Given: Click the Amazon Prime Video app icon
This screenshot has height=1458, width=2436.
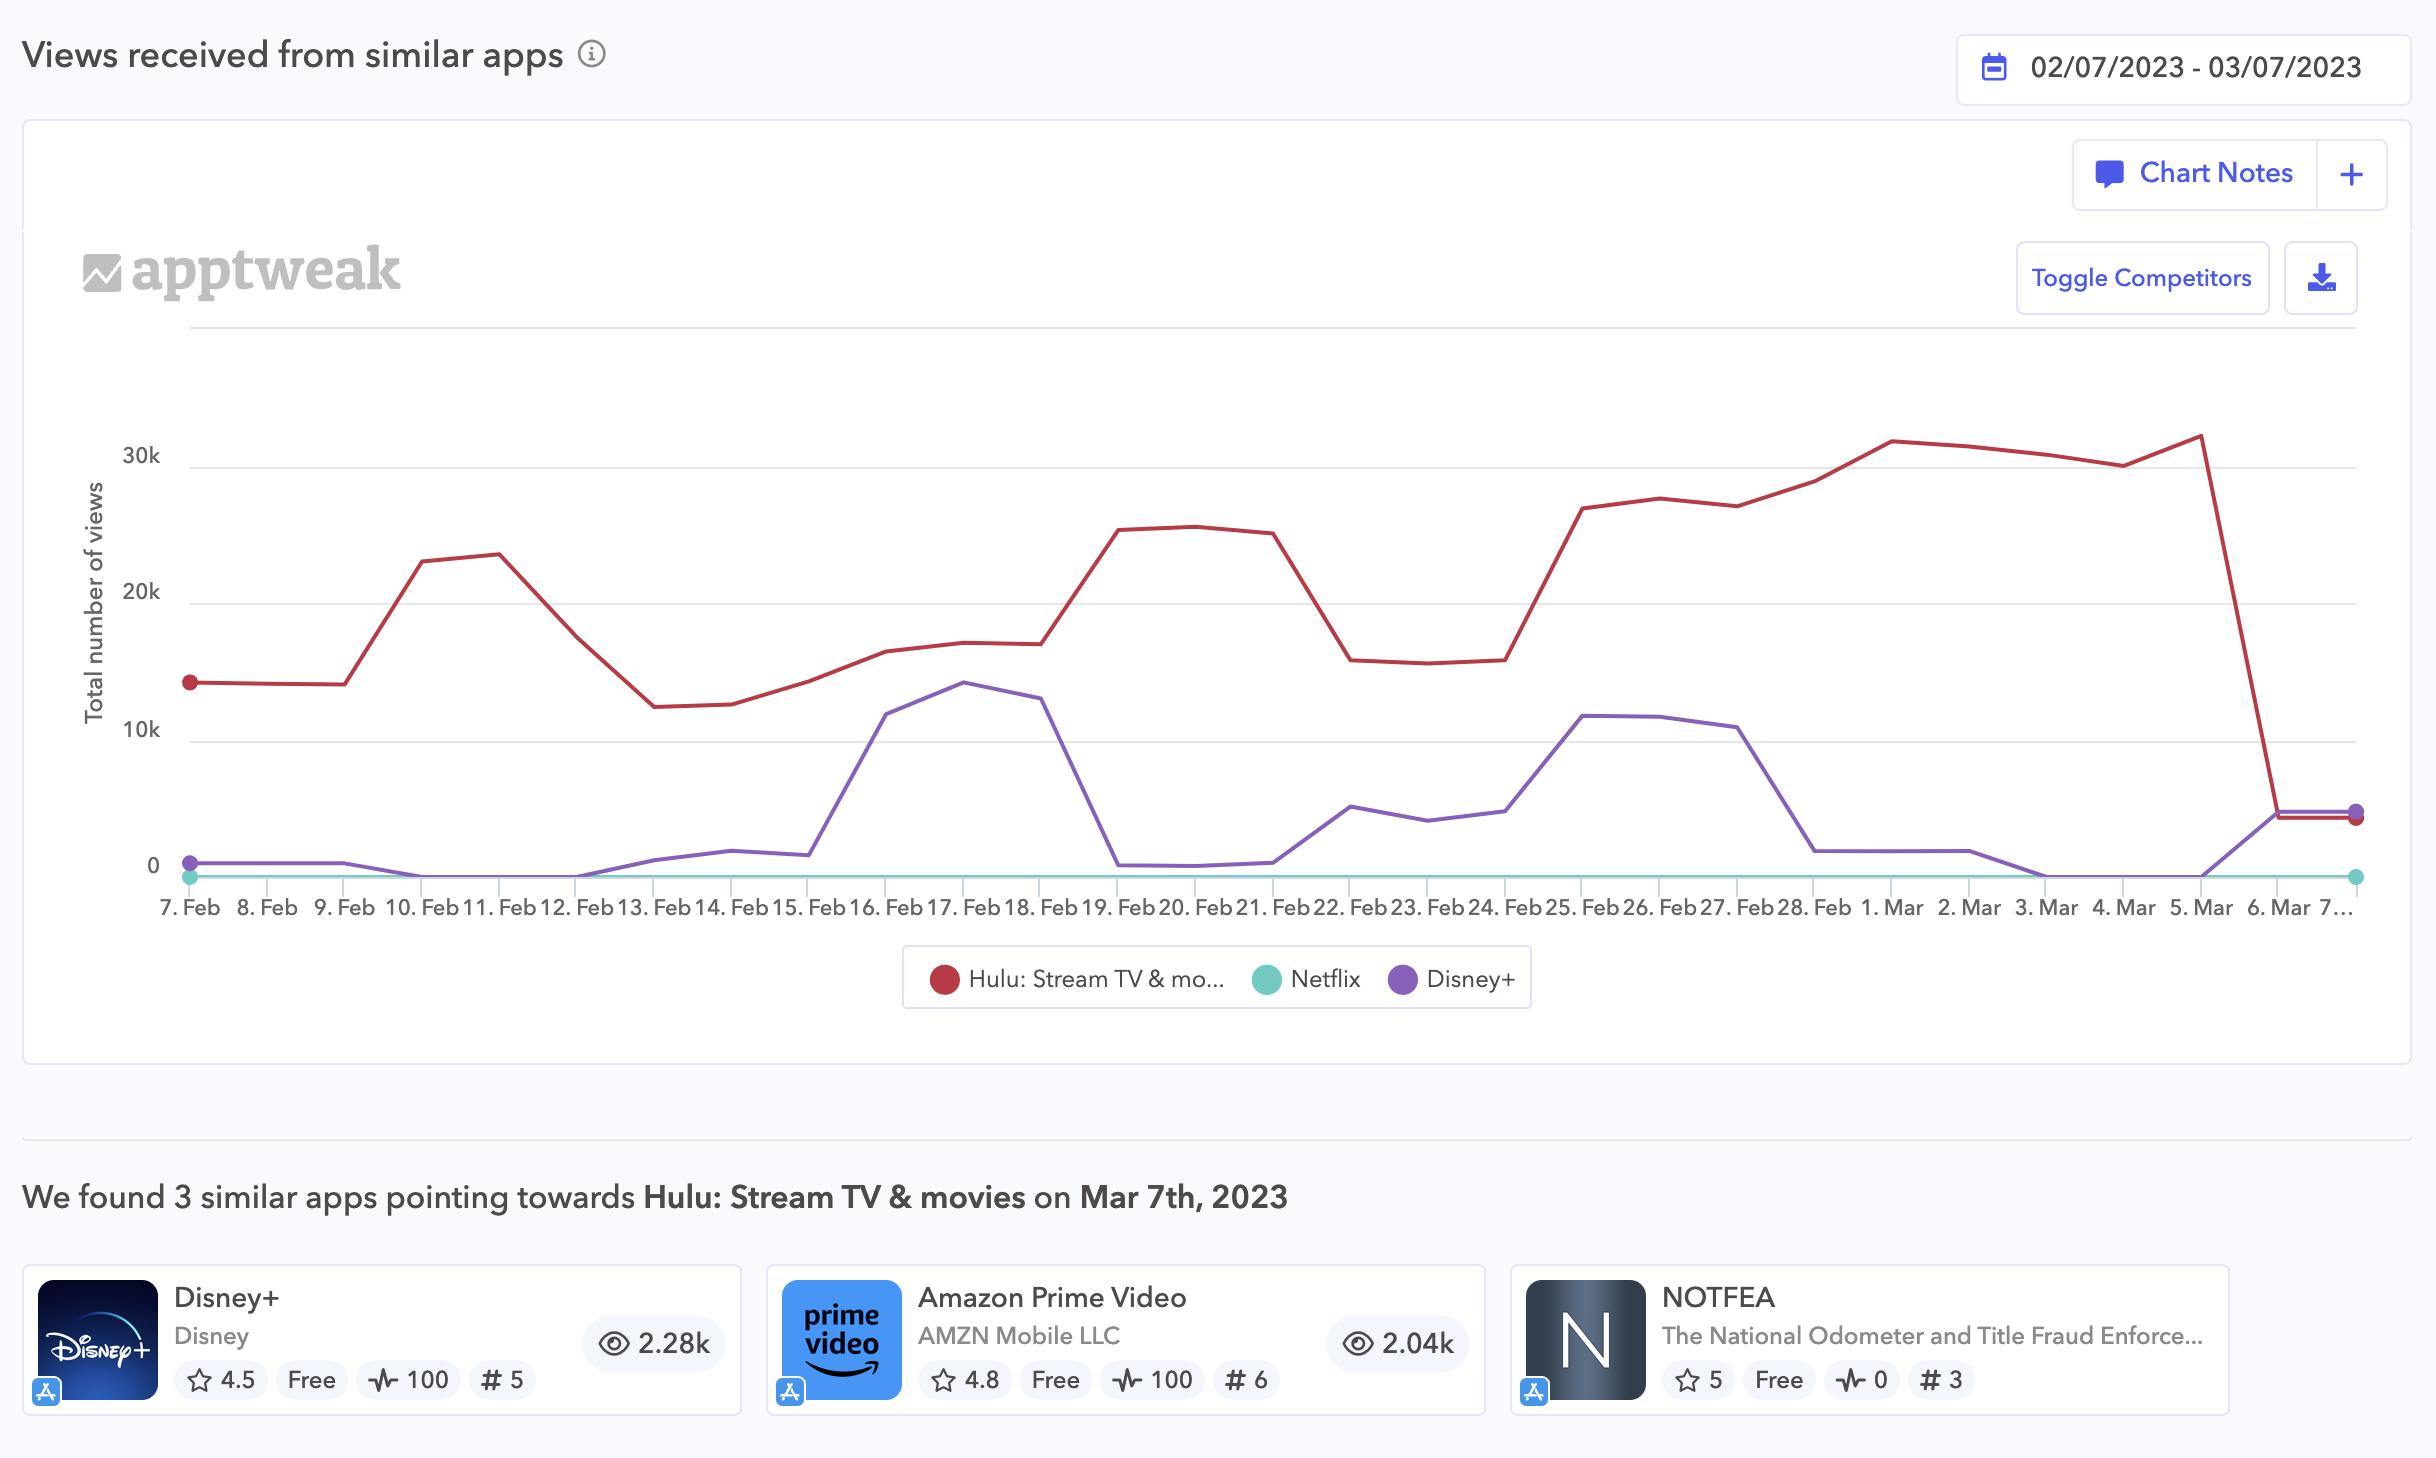Looking at the screenshot, I should (842, 1339).
